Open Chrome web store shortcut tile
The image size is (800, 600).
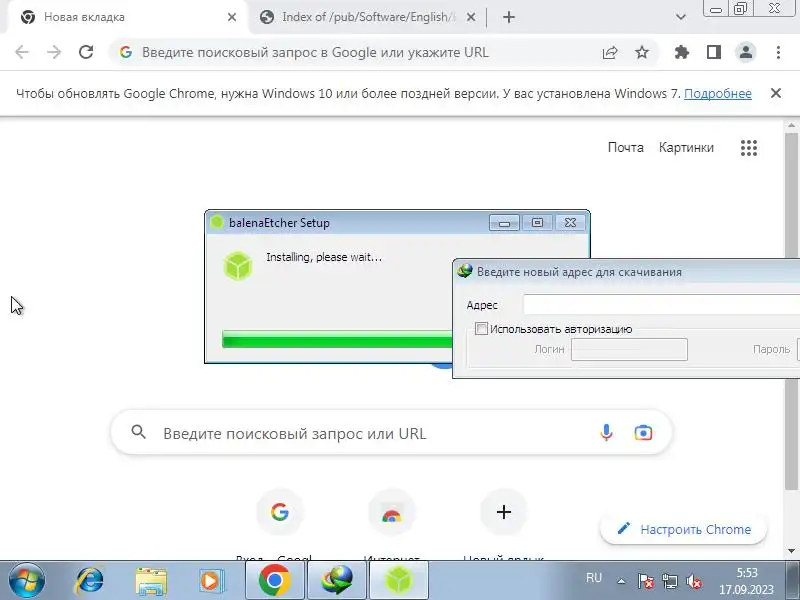pos(391,512)
